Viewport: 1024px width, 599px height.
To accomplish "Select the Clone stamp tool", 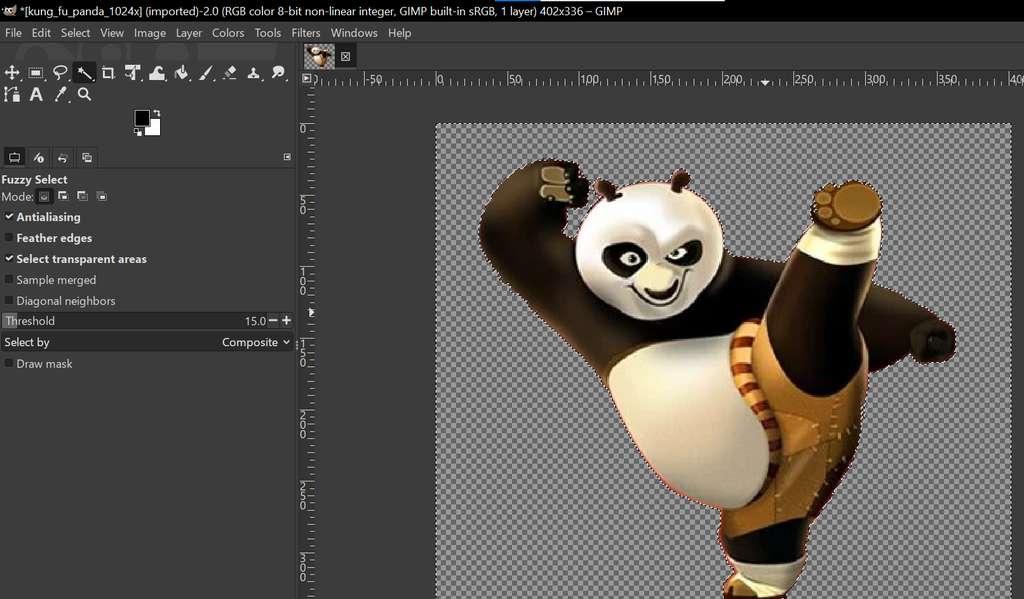I will point(254,73).
